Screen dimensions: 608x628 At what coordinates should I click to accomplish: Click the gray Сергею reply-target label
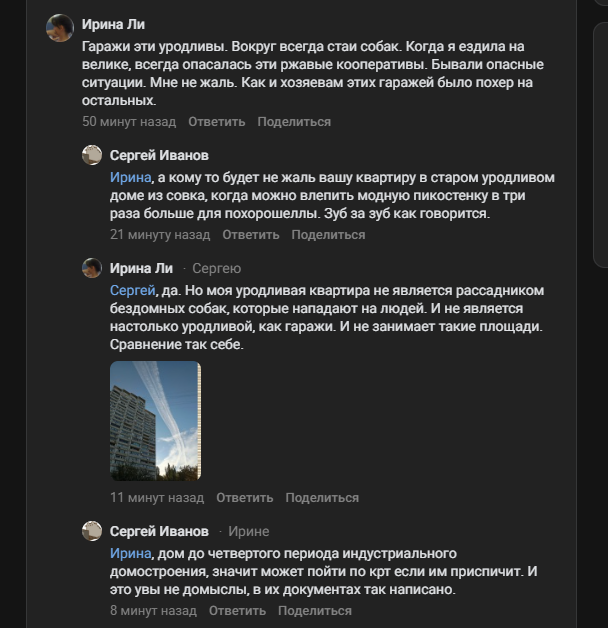[217, 268]
